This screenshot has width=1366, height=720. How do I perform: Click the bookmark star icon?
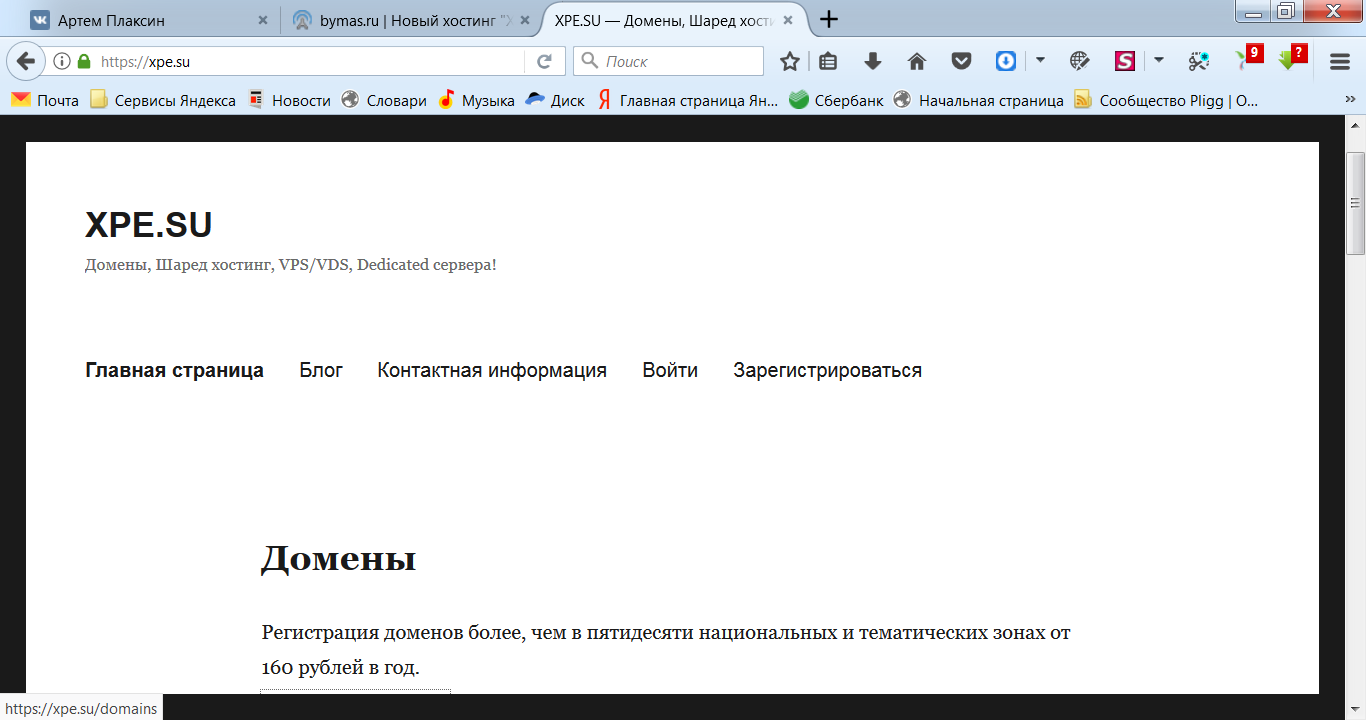(790, 62)
